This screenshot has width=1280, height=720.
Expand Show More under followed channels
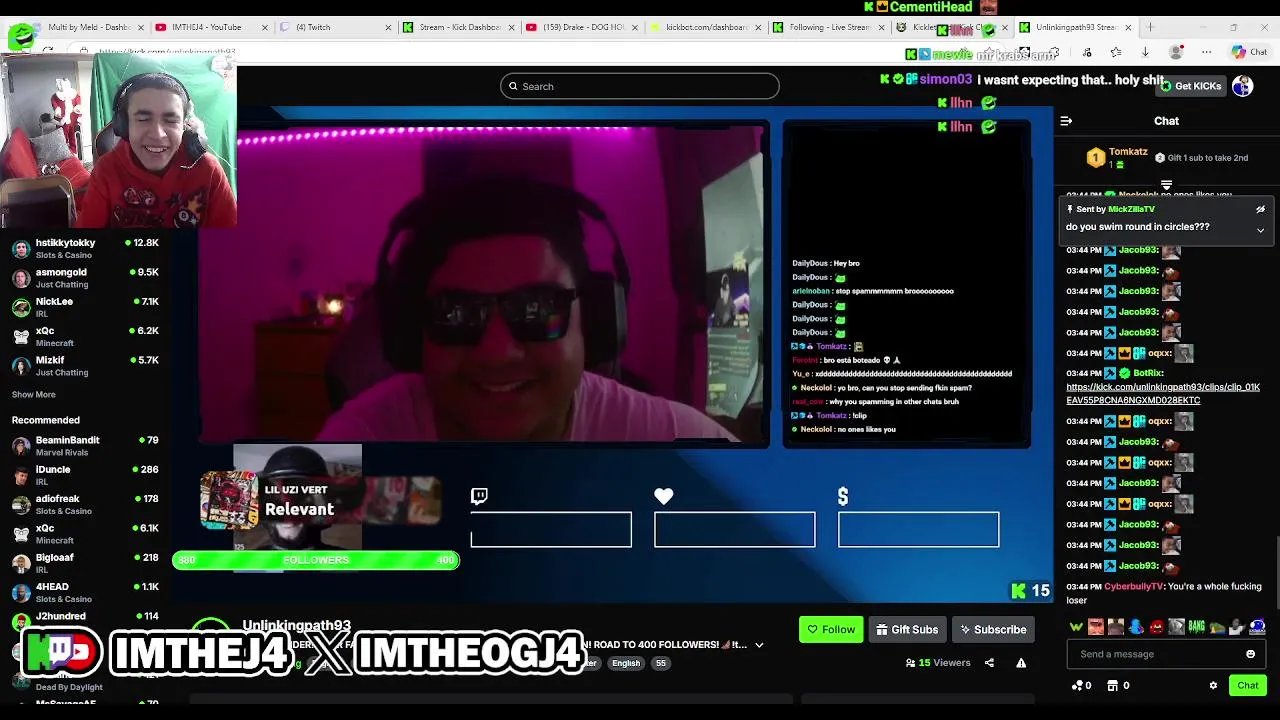point(33,395)
